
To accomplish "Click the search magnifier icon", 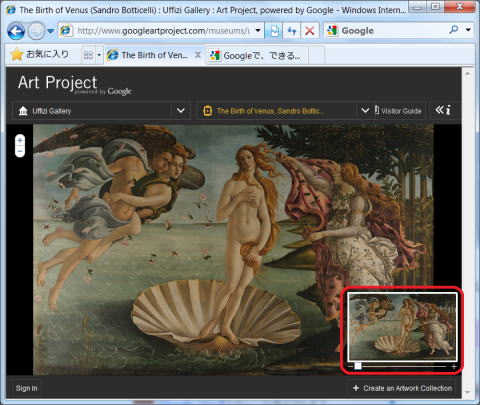I will [x=454, y=30].
